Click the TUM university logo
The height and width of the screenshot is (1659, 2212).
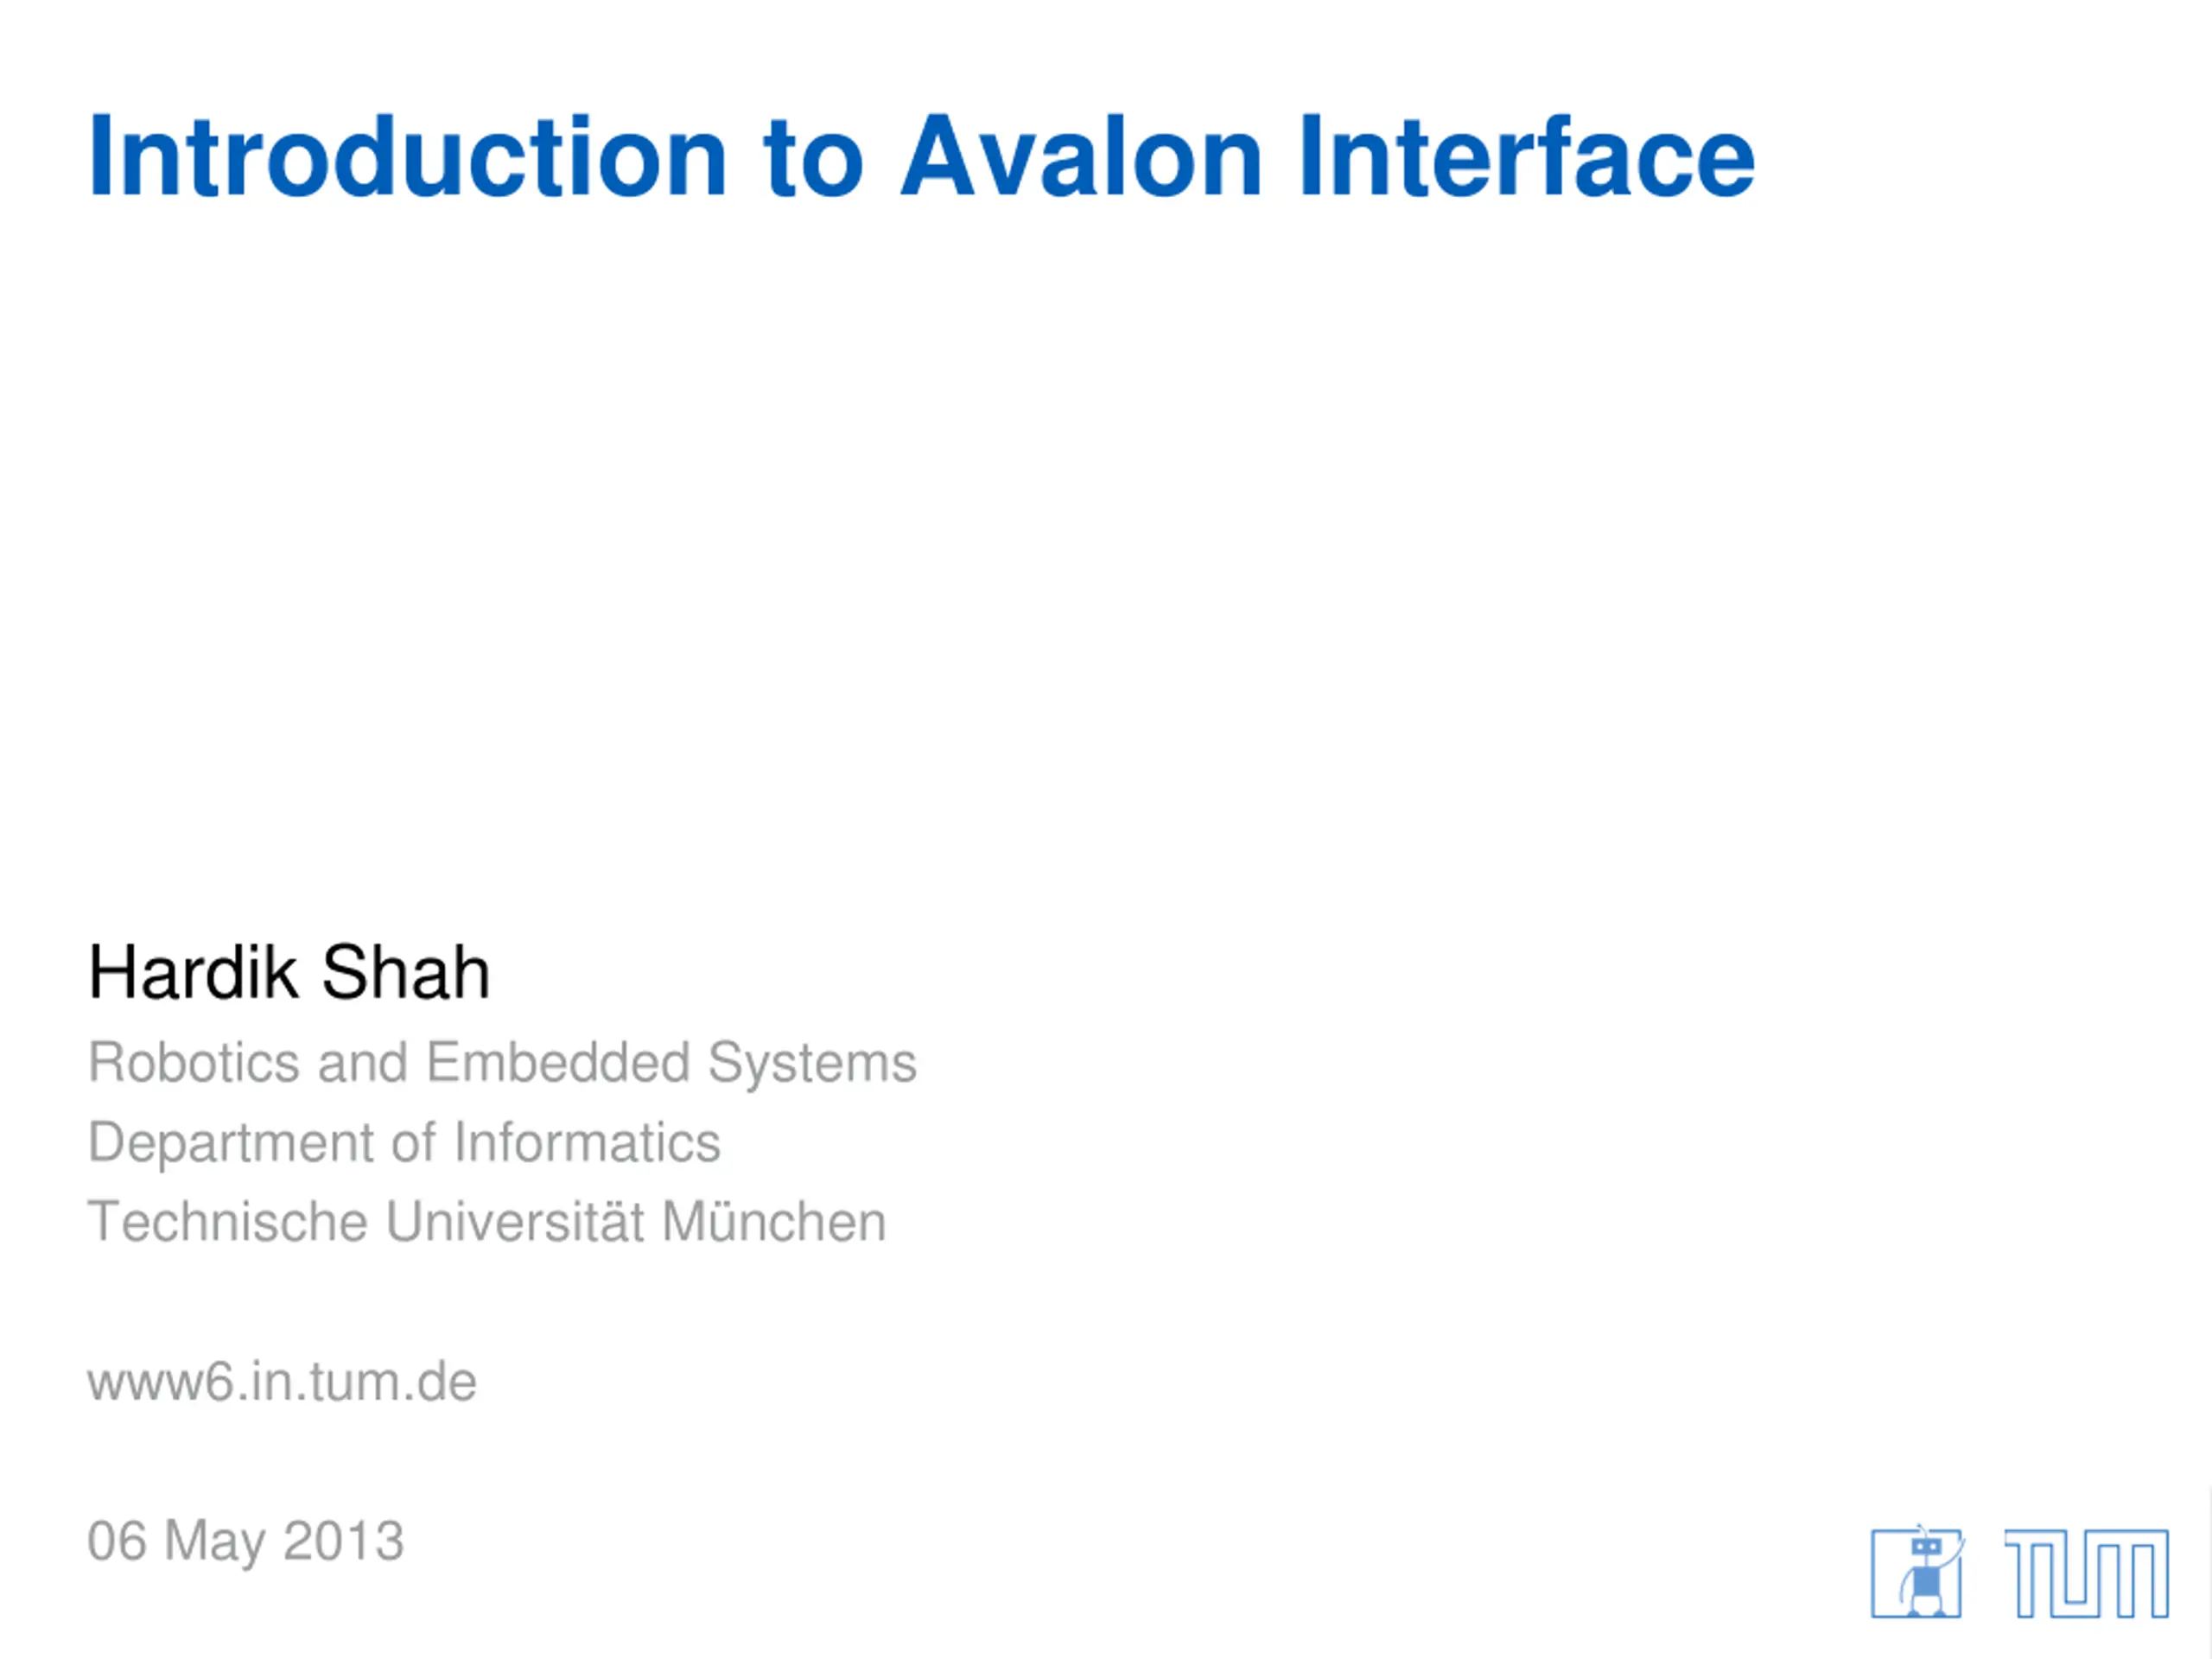point(2087,1573)
